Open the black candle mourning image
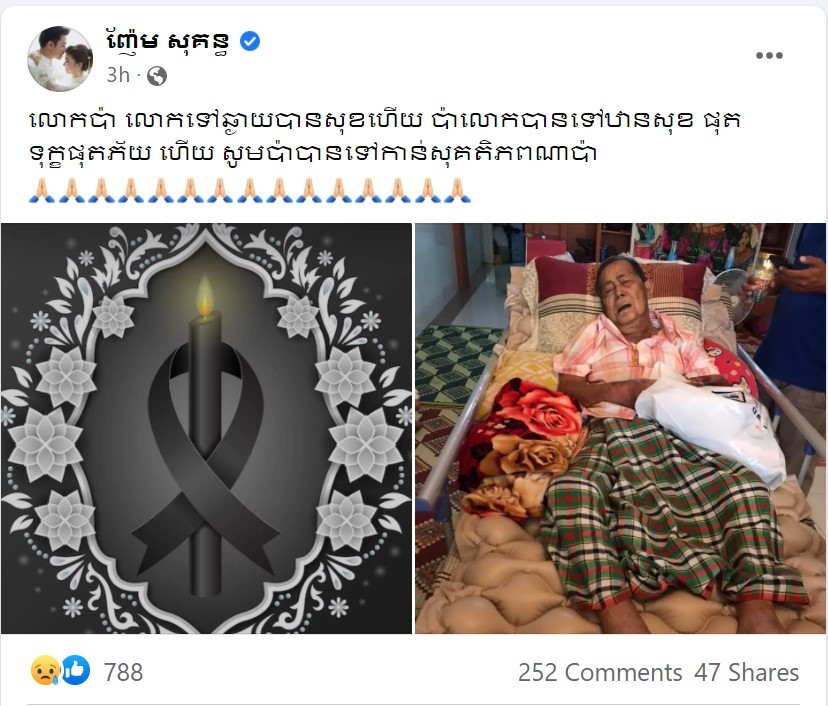828x706 pixels. tap(206, 428)
